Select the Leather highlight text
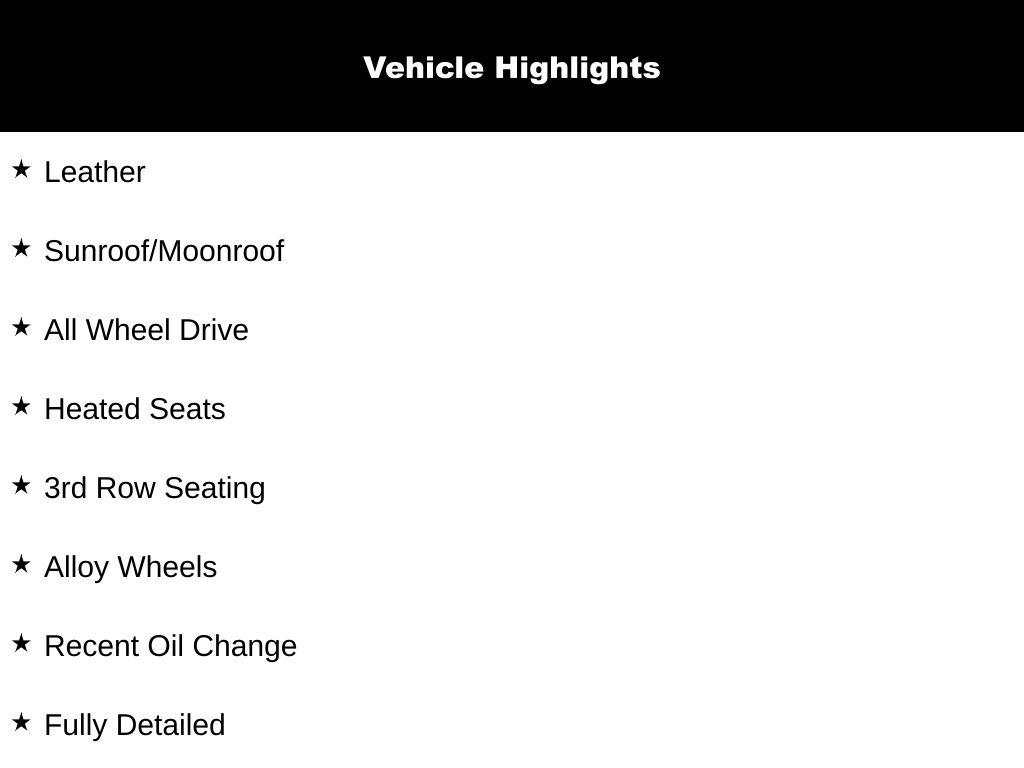Screen dimensions: 1024x768 point(95,172)
